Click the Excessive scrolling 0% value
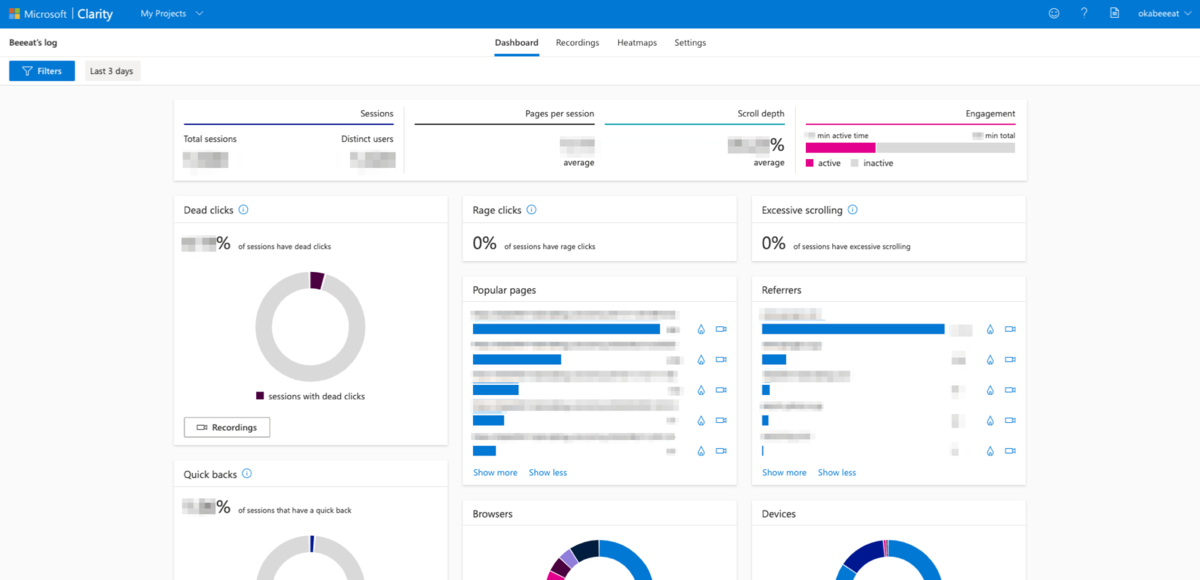The width and height of the screenshot is (1200, 580). [x=774, y=243]
